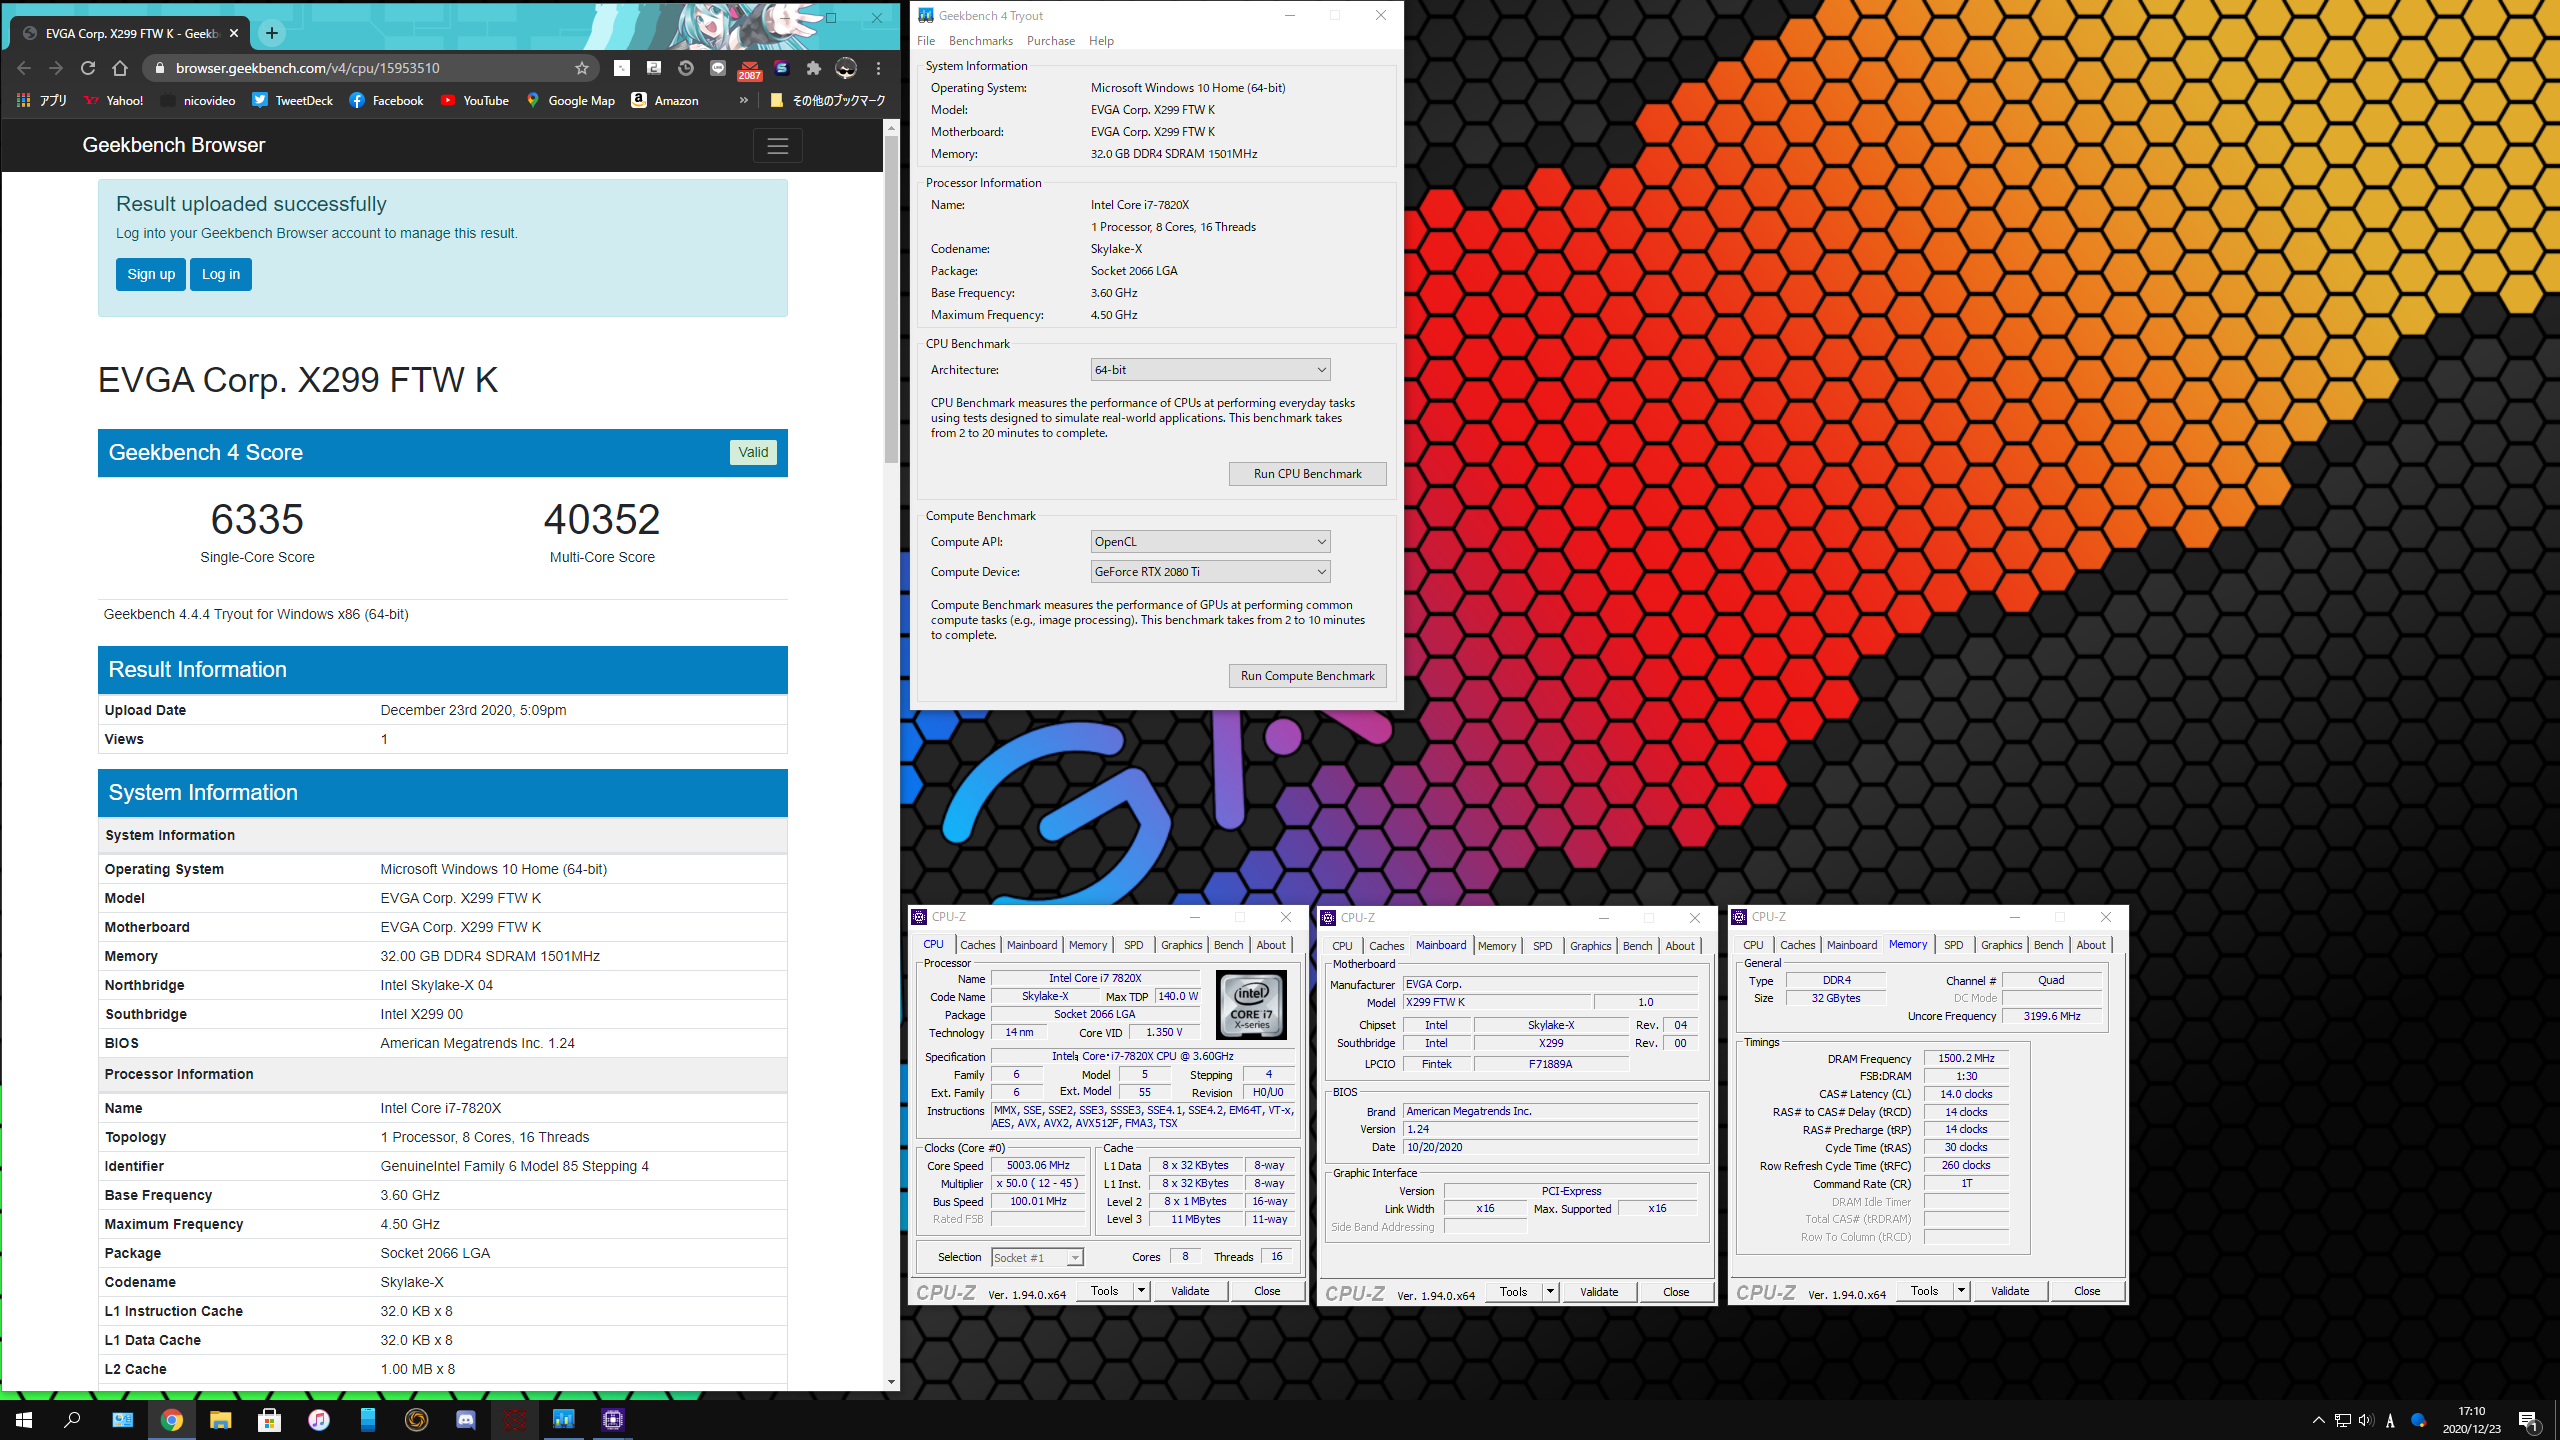Open the Chrome profile avatar
Viewport: 2560px width, 1440px height.
point(846,68)
